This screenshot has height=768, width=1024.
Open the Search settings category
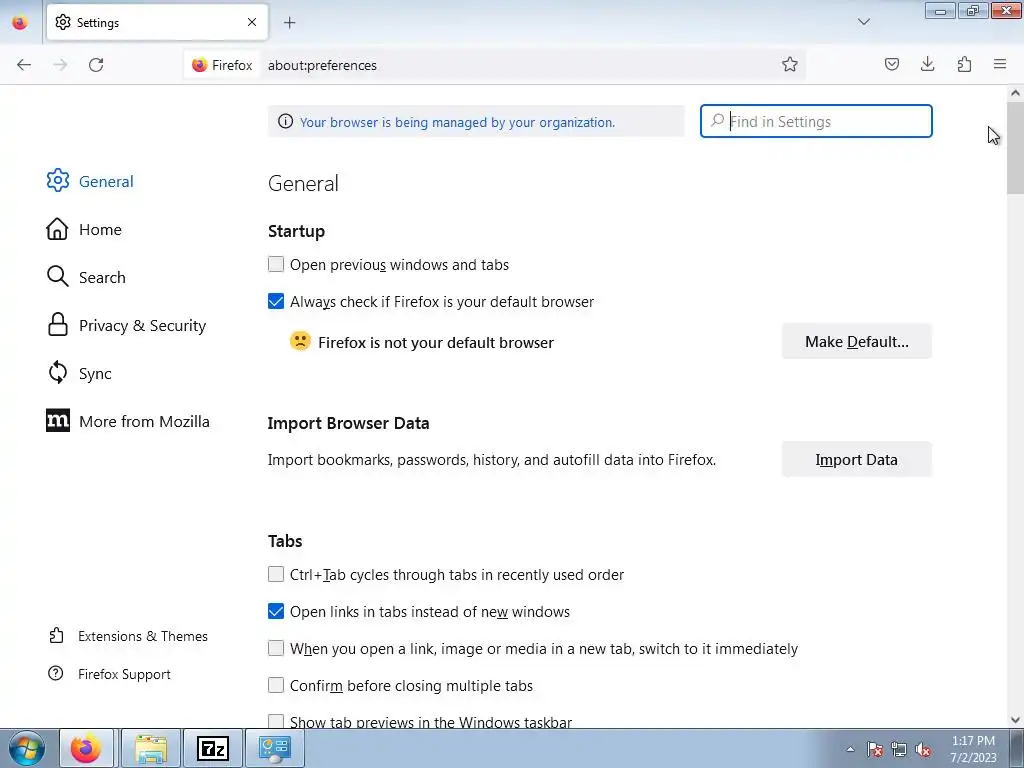86,277
